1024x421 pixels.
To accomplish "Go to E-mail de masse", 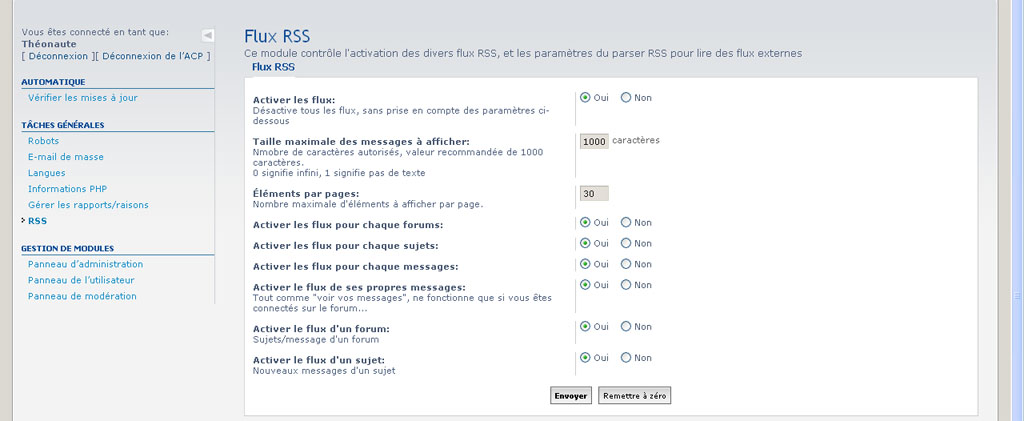I will [x=66, y=157].
